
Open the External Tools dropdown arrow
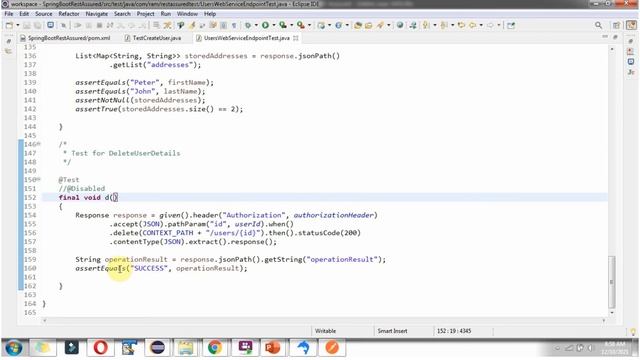point(309,25)
